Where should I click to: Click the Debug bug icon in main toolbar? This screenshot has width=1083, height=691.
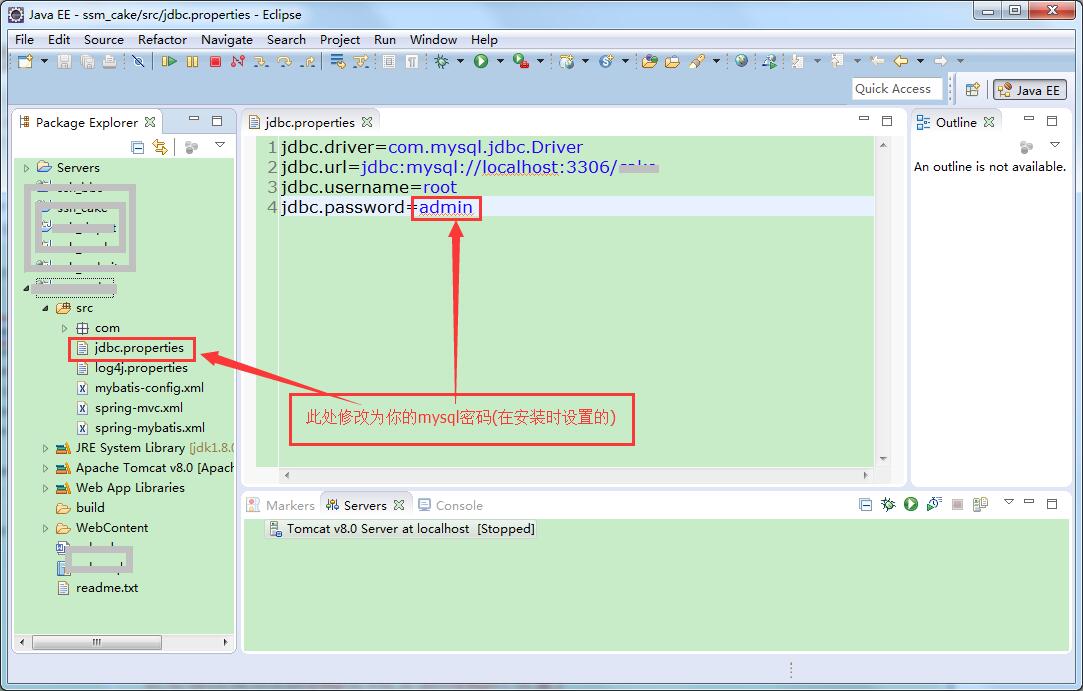(441, 61)
